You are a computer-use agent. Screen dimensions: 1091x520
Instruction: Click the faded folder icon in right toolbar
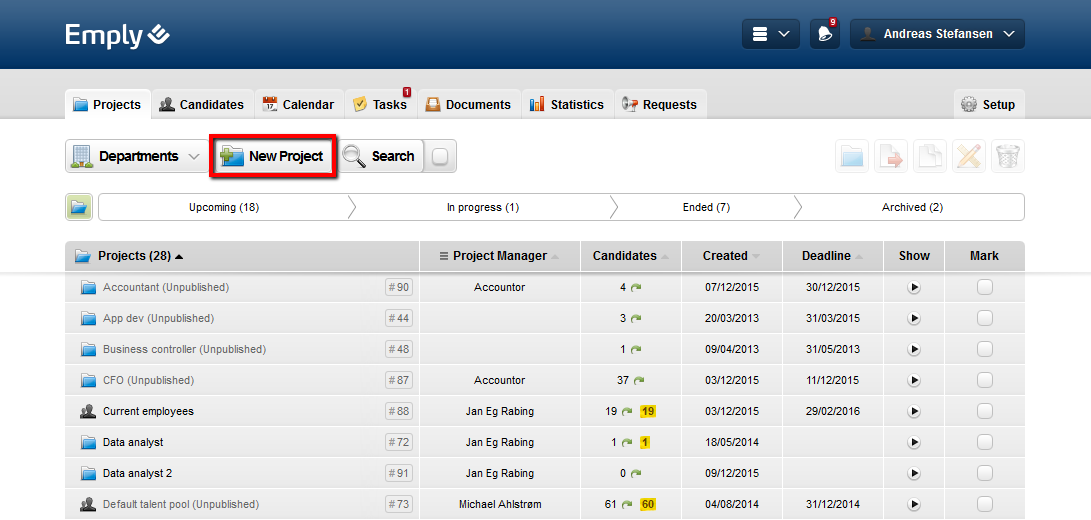point(851,156)
